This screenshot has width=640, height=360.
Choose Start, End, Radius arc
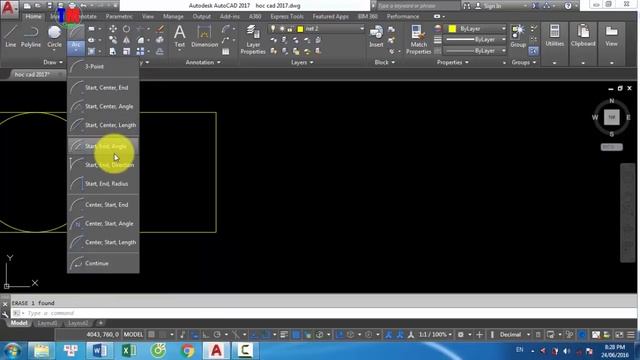pyautogui.click(x=103, y=184)
